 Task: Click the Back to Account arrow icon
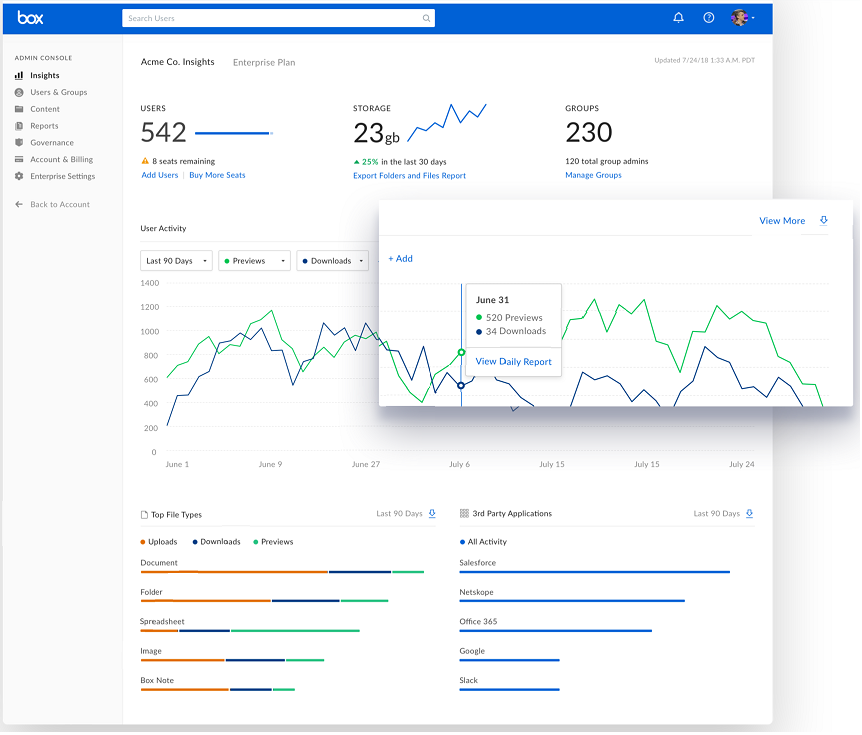pyautogui.click(x=19, y=205)
